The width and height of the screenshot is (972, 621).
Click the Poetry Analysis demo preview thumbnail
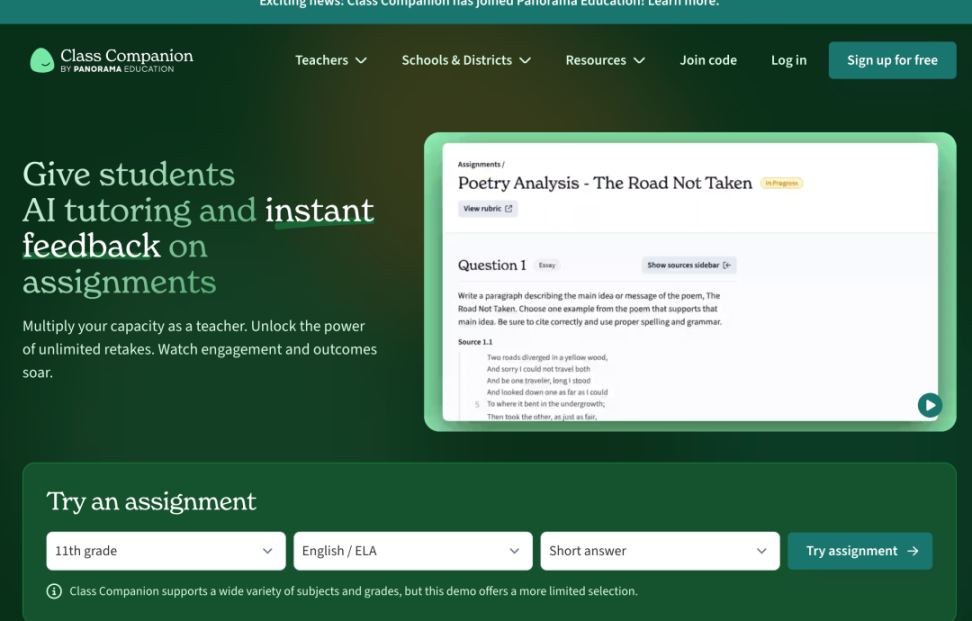pos(690,282)
